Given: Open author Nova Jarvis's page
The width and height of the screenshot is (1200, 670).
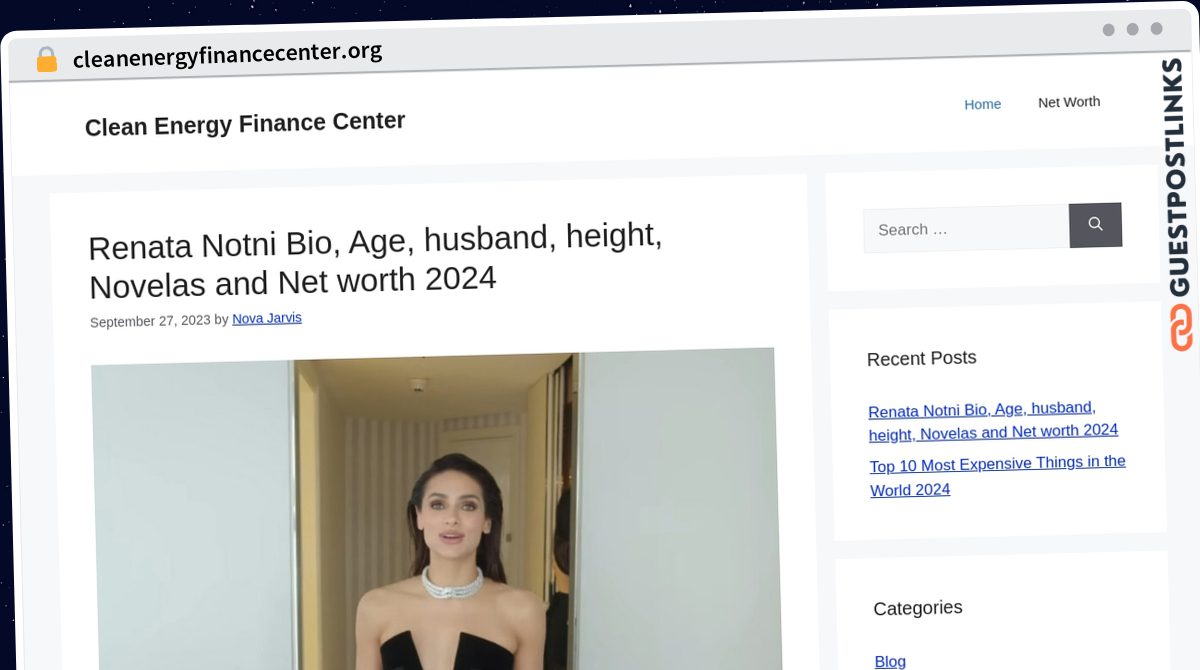Looking at the screenshot, I should tap(266, 318).
